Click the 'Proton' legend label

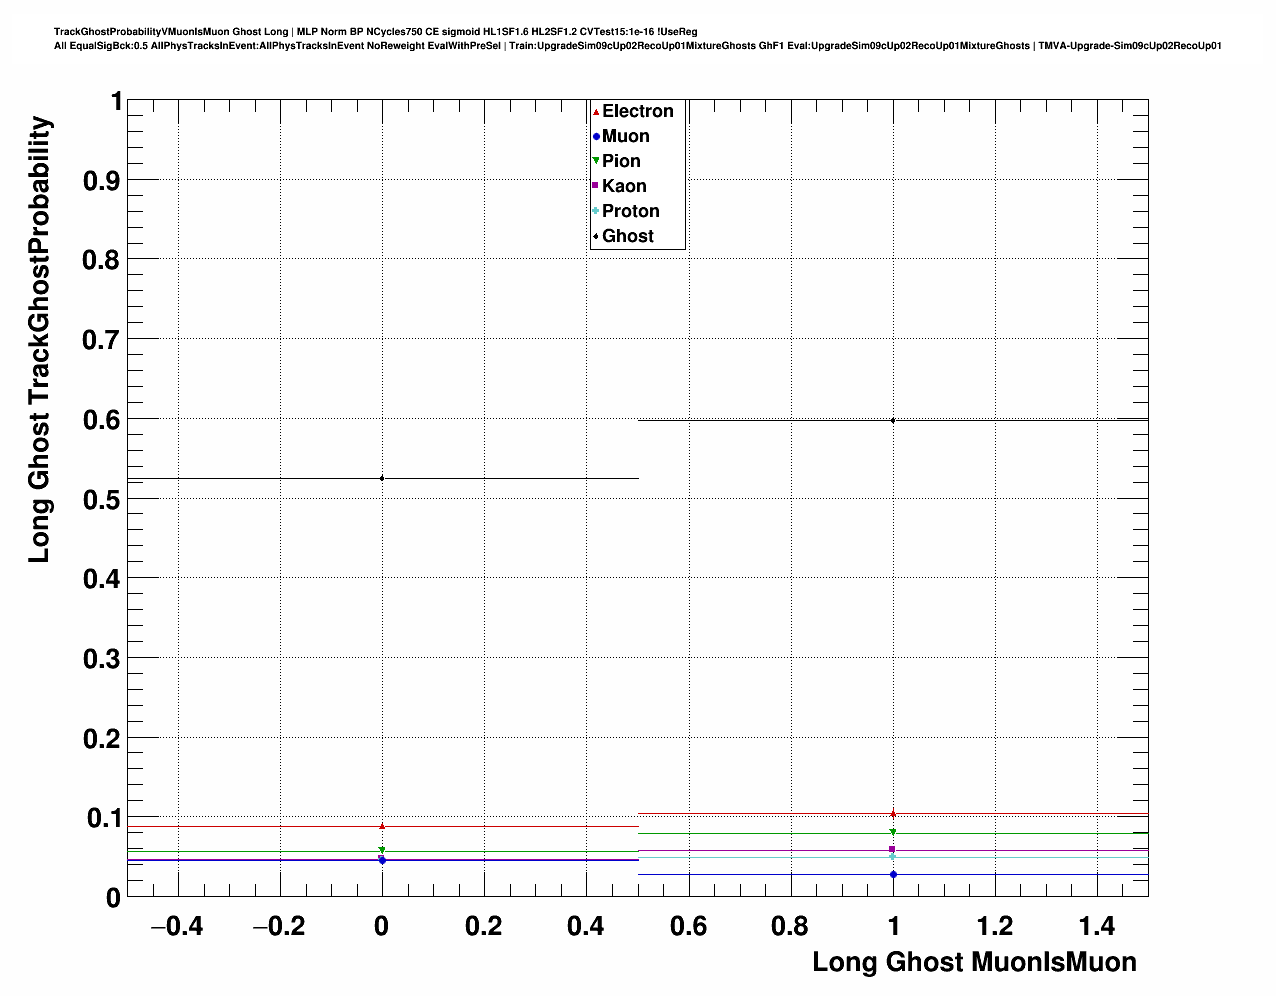coord(631,211)
